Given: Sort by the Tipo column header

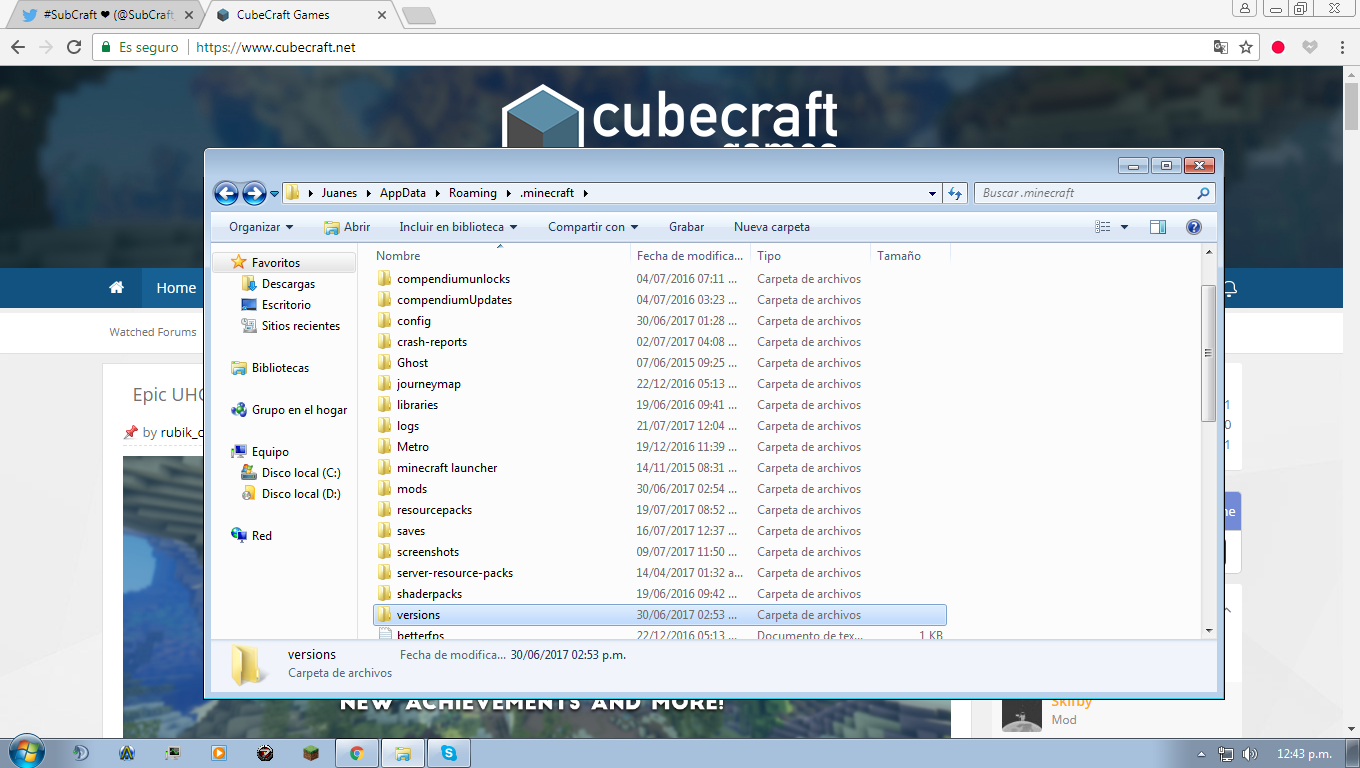Looking at the screenshot, I should coord(810,256).
